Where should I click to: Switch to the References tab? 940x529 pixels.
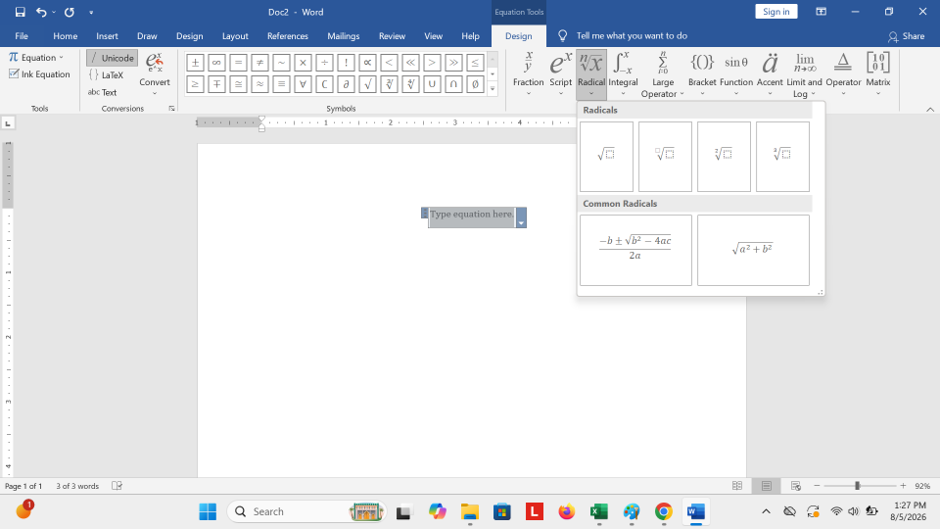(287, 36)
